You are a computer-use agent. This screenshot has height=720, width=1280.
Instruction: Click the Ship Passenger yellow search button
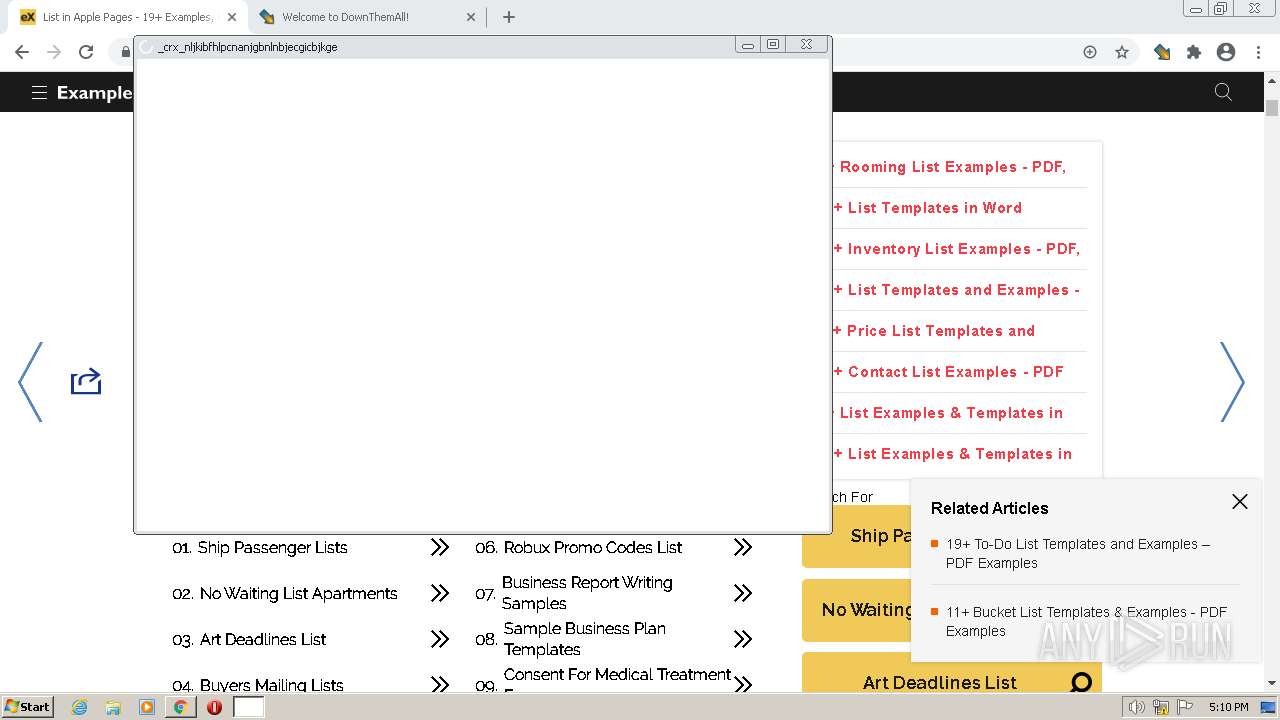(x=857, y=536)
